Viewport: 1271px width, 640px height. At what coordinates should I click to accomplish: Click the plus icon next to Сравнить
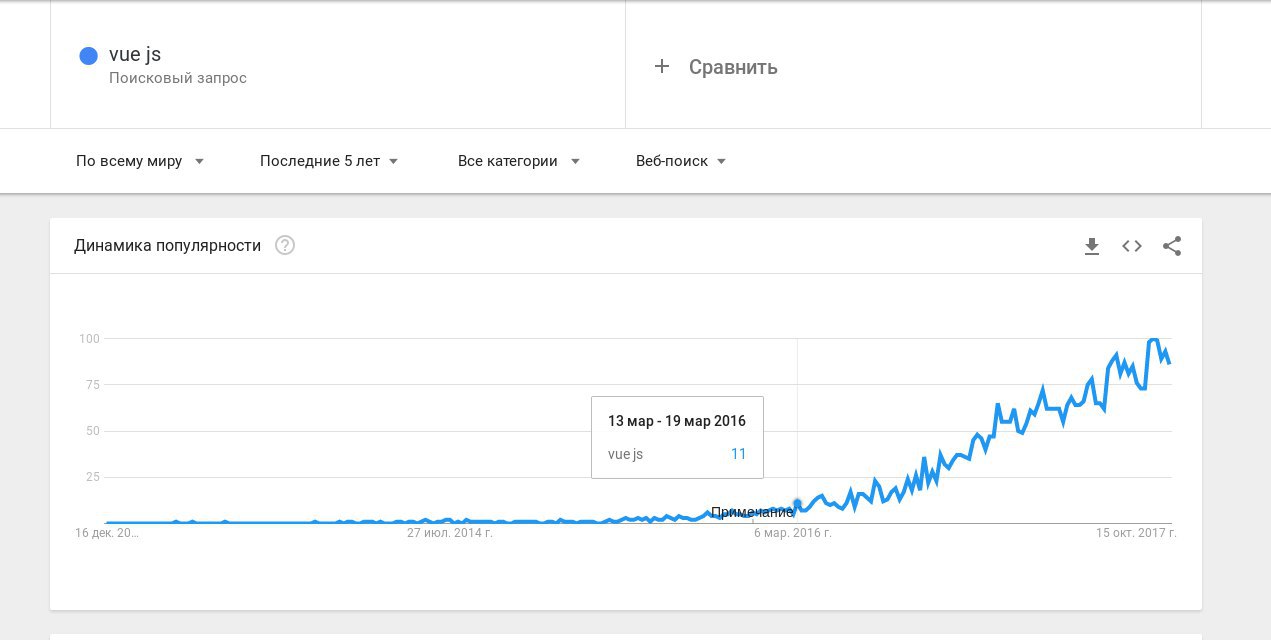[661, 66]
